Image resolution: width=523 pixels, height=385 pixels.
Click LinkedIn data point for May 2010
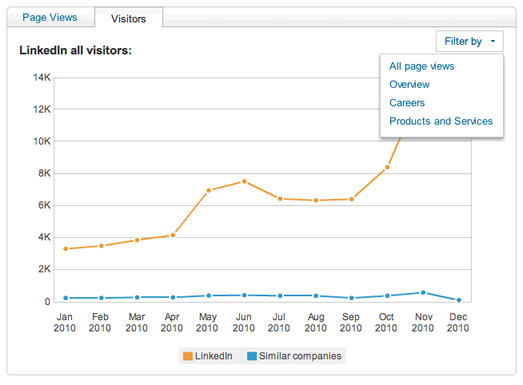click(x=209, y=190)
